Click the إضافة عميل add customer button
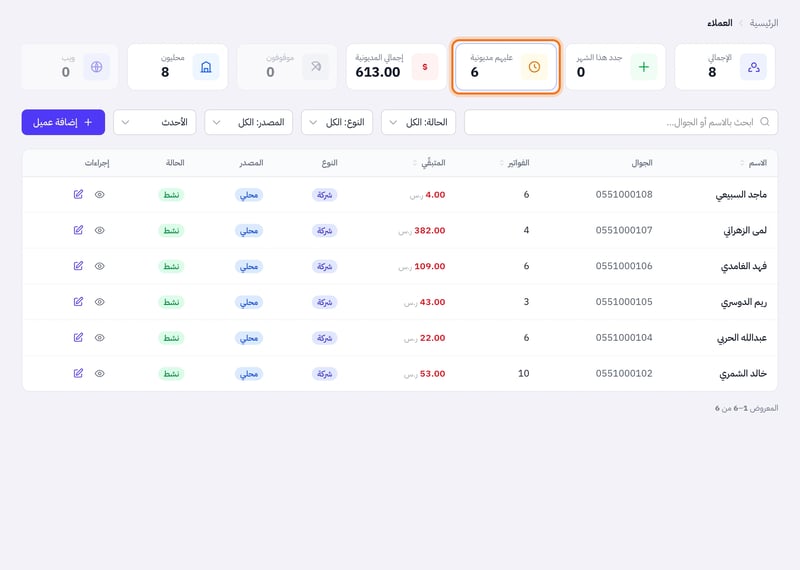Screen dimensions: 800x570 click(63, 122)
